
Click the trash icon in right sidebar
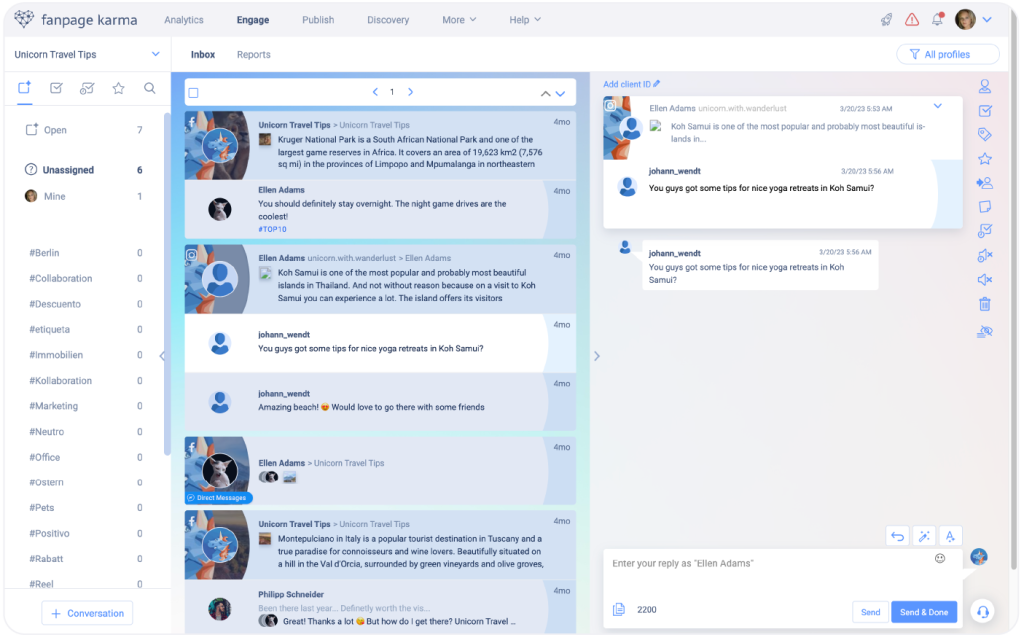click(984, 305)
